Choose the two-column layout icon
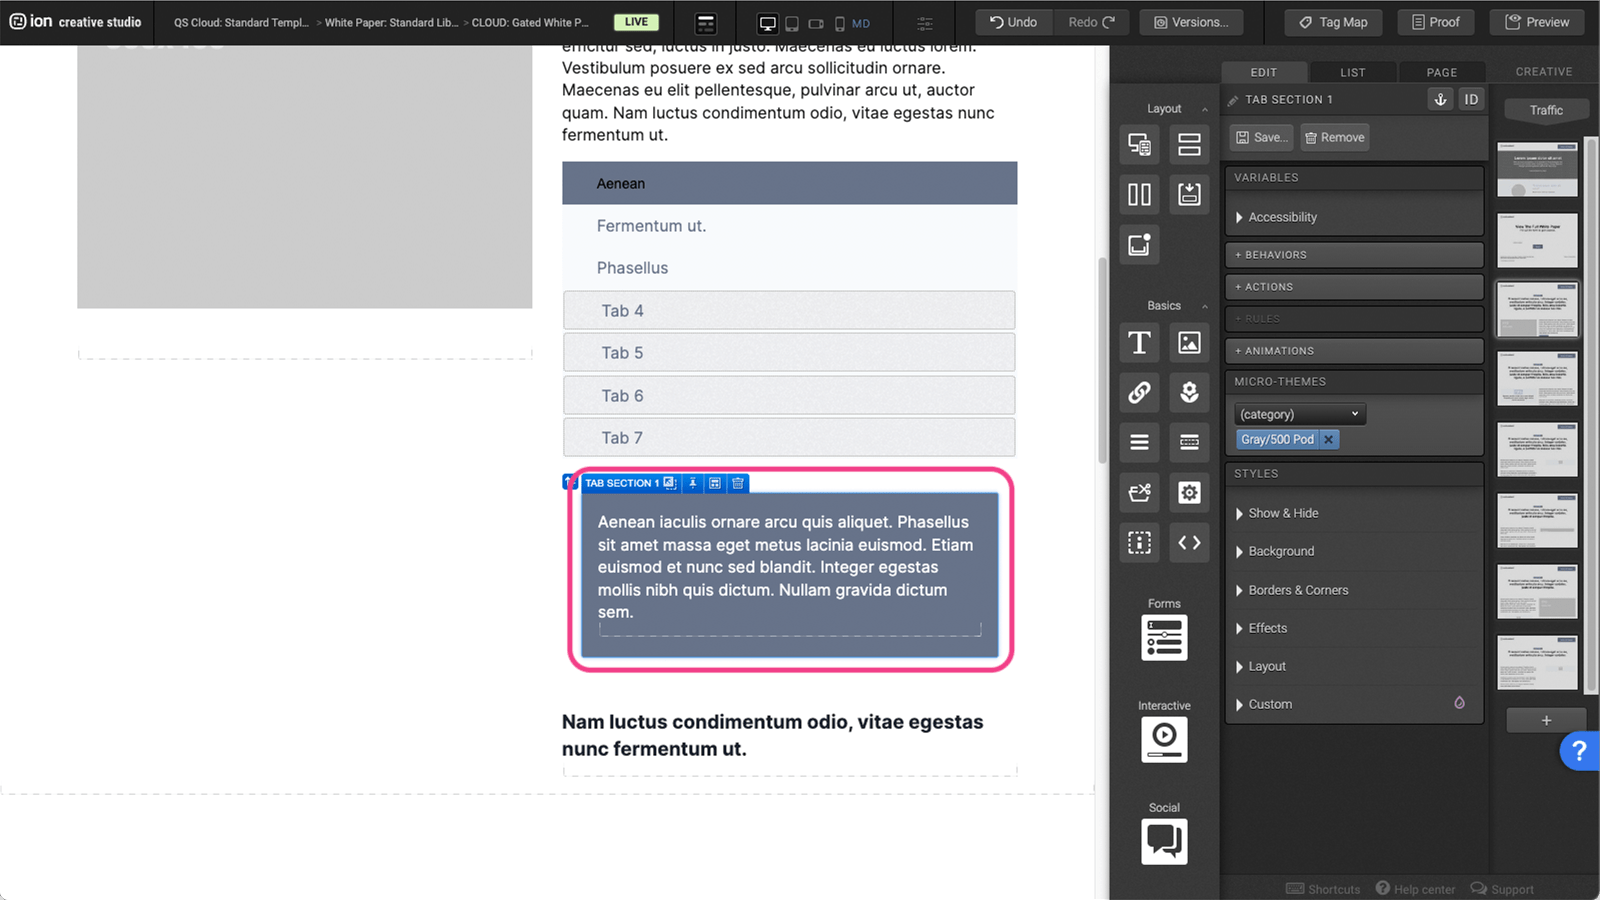Image resolution: width=1600 pixels, height=900 pixels. point(1139,194)
